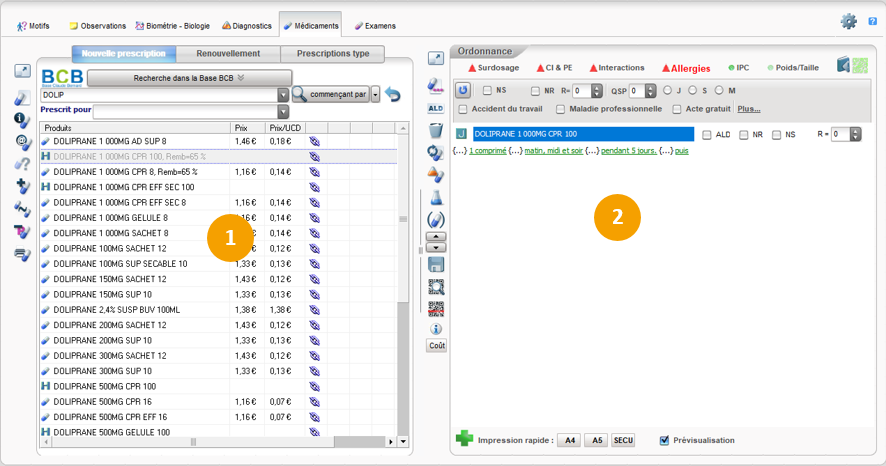Switch to the Prescriptions type tab

click(x=333, y=54)
